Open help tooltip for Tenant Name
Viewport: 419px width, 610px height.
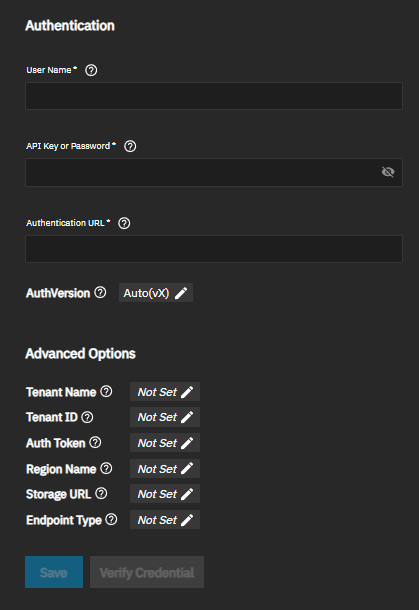pyautogui.click(x=106, y=391)
